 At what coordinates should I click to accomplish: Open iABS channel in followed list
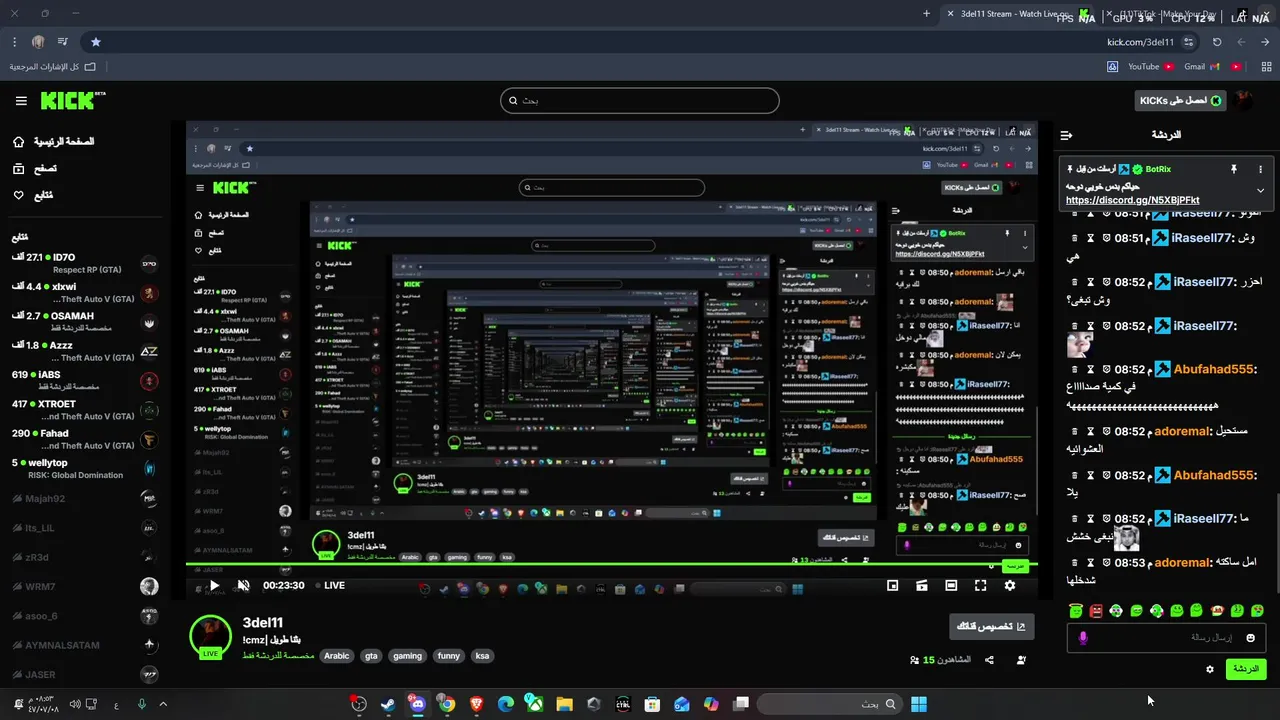coord(85,381)
